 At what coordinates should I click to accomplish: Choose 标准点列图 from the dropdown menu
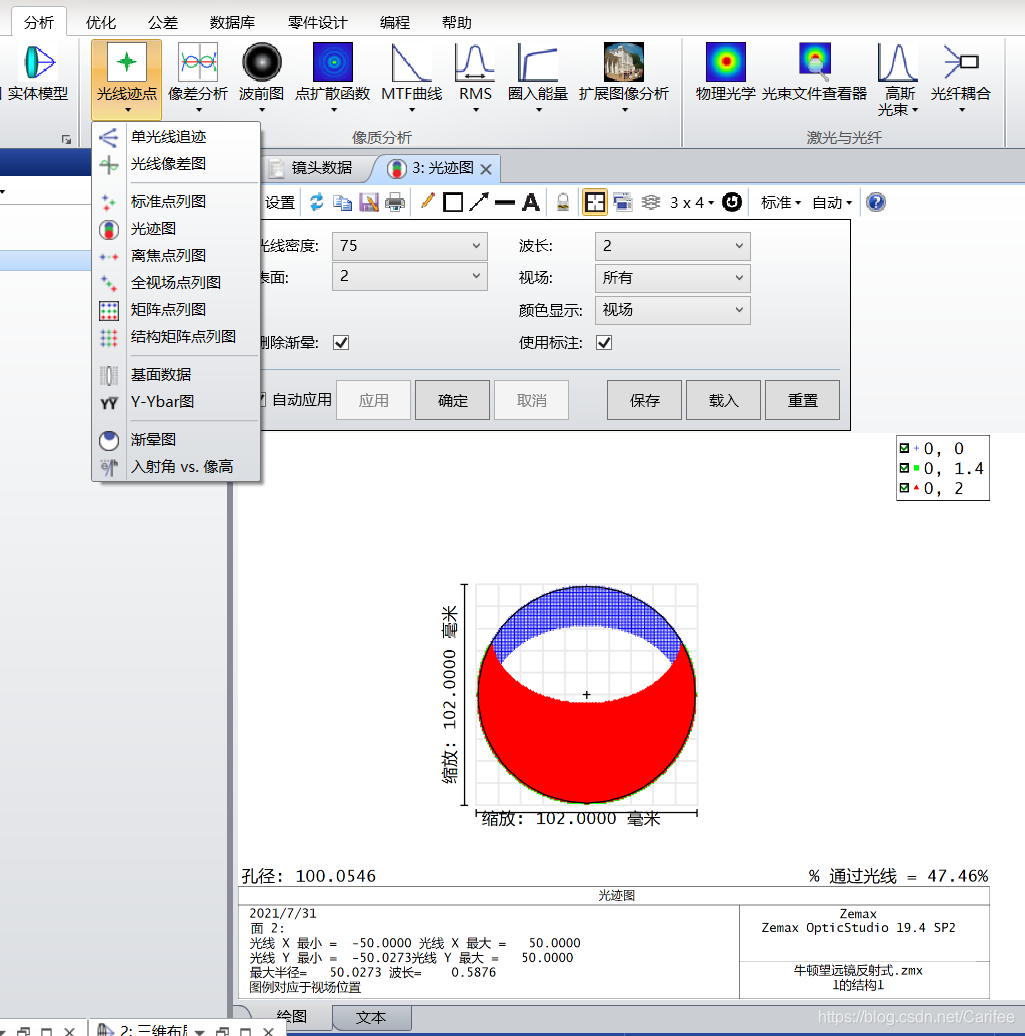176,202
